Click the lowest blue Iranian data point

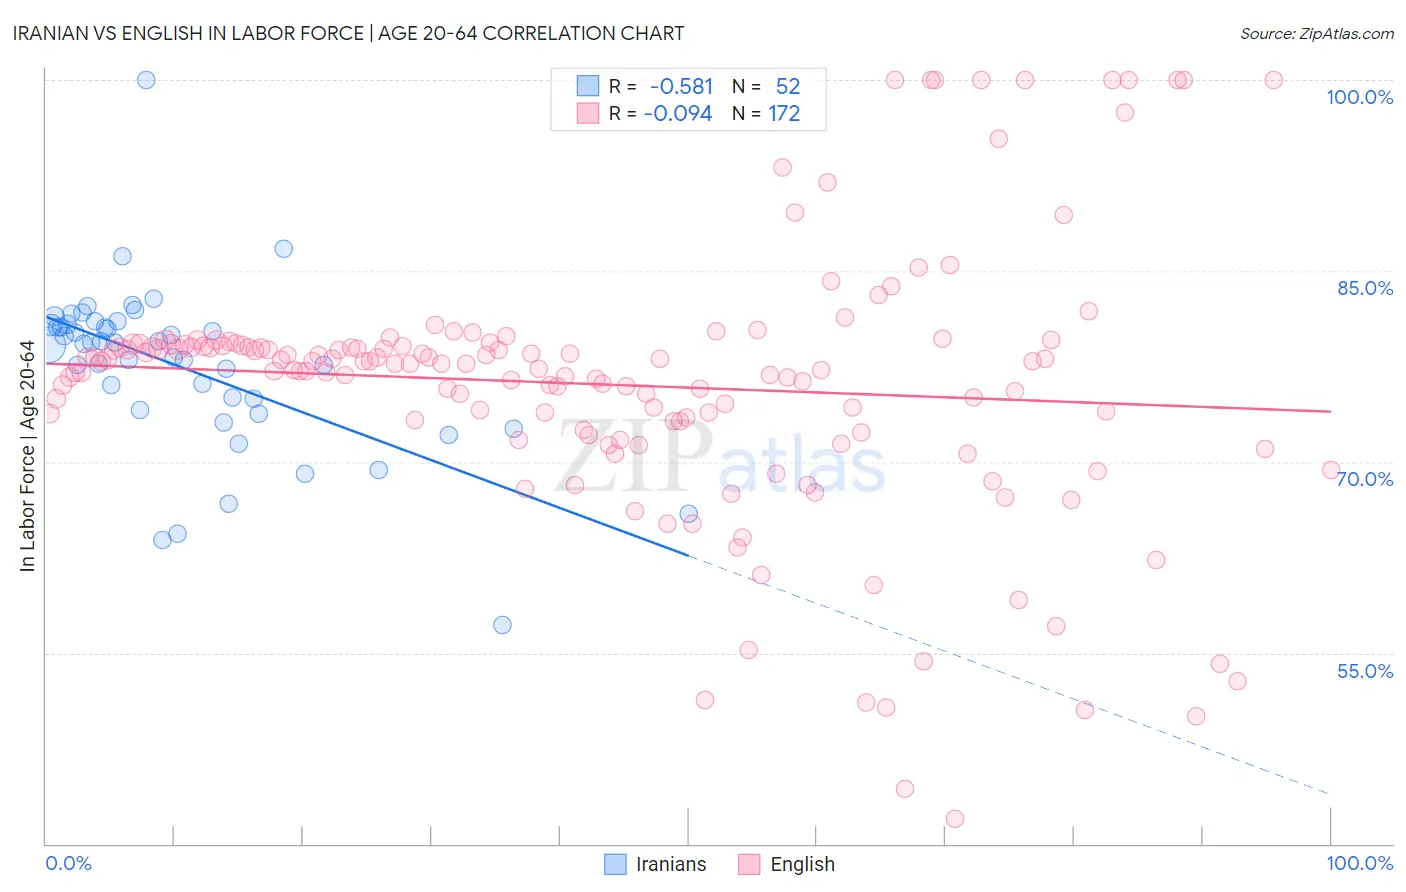tap(503, 625)
